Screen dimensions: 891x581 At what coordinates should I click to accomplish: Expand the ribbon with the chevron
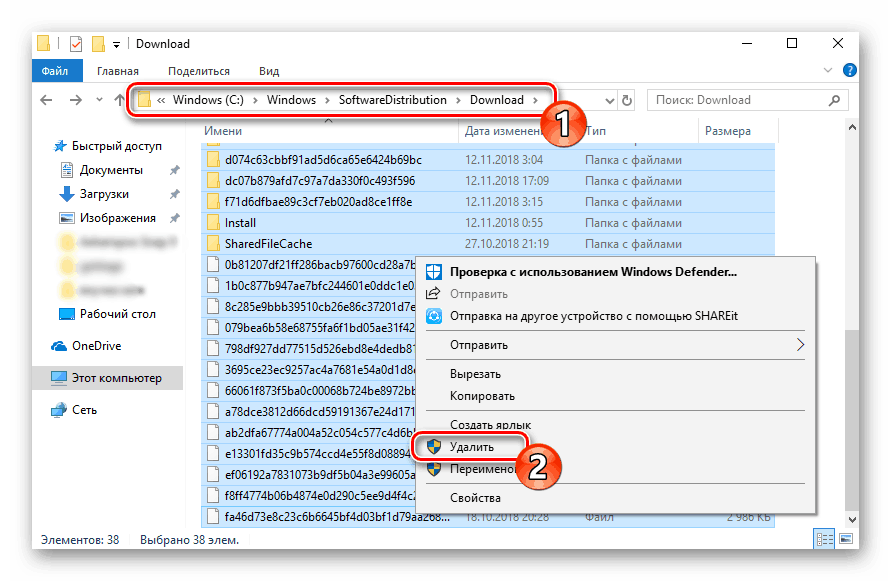point(827,70)
